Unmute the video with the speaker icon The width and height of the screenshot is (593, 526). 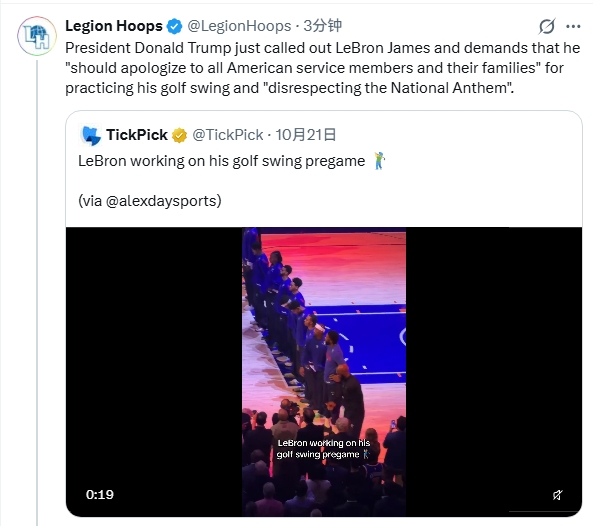pyautogui.click(x=557, y=495)
